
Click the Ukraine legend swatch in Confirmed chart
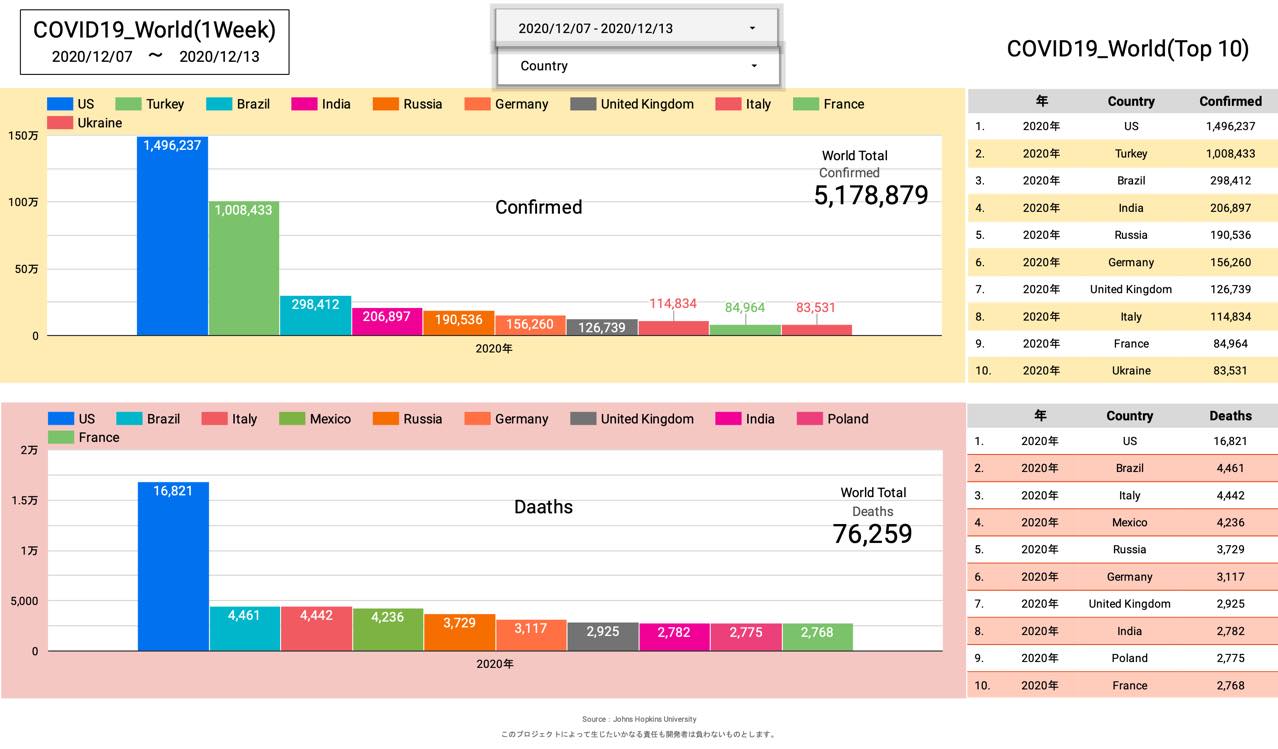click(60, 123)
